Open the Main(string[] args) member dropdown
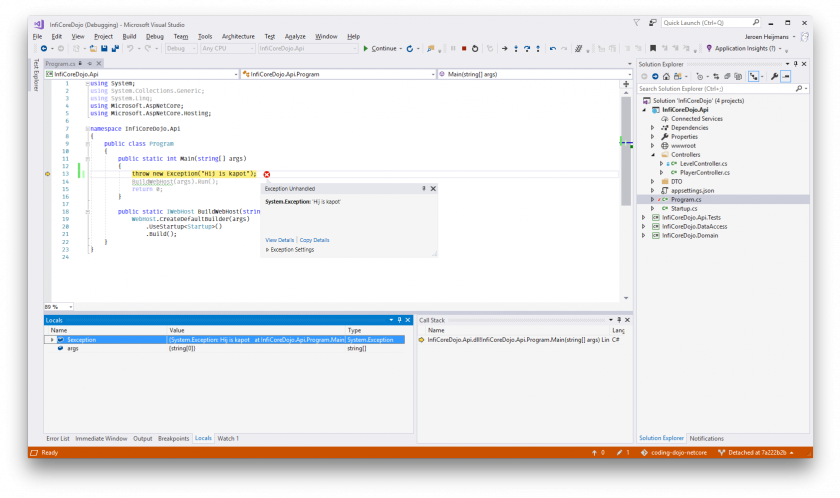The image size is (840, 498). [x=535, y=74]
